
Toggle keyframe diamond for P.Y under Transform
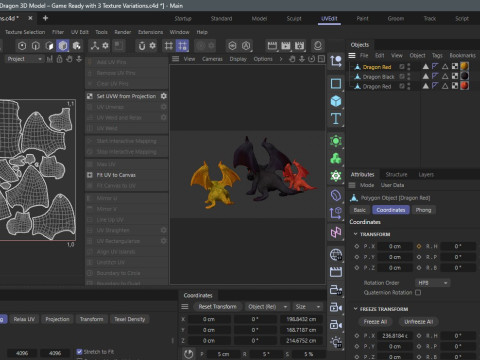[357, 257]
